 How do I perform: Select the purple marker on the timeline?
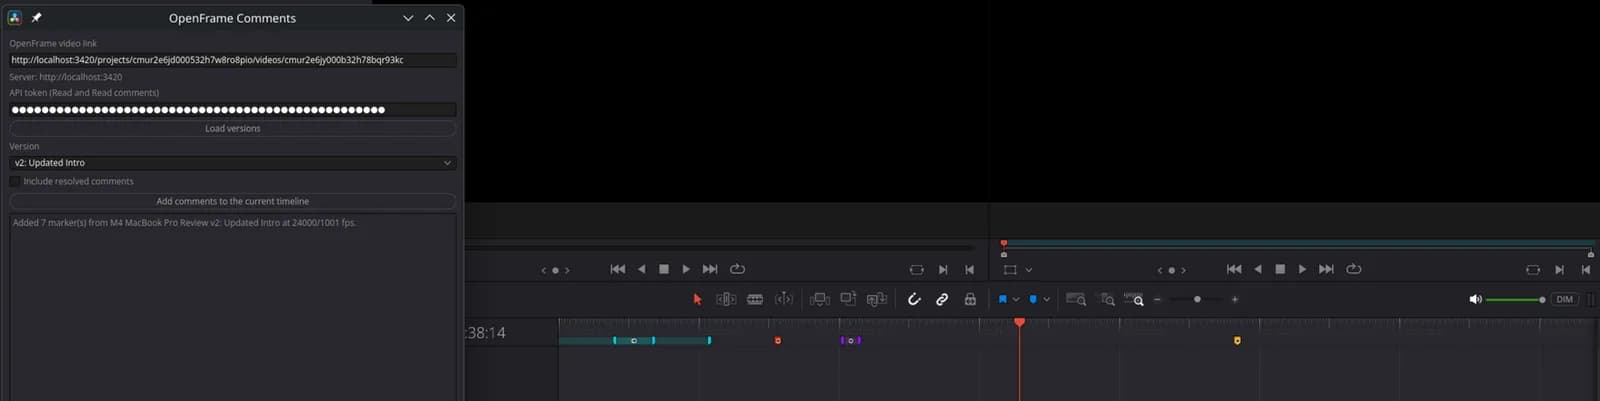tap(850, 341)
